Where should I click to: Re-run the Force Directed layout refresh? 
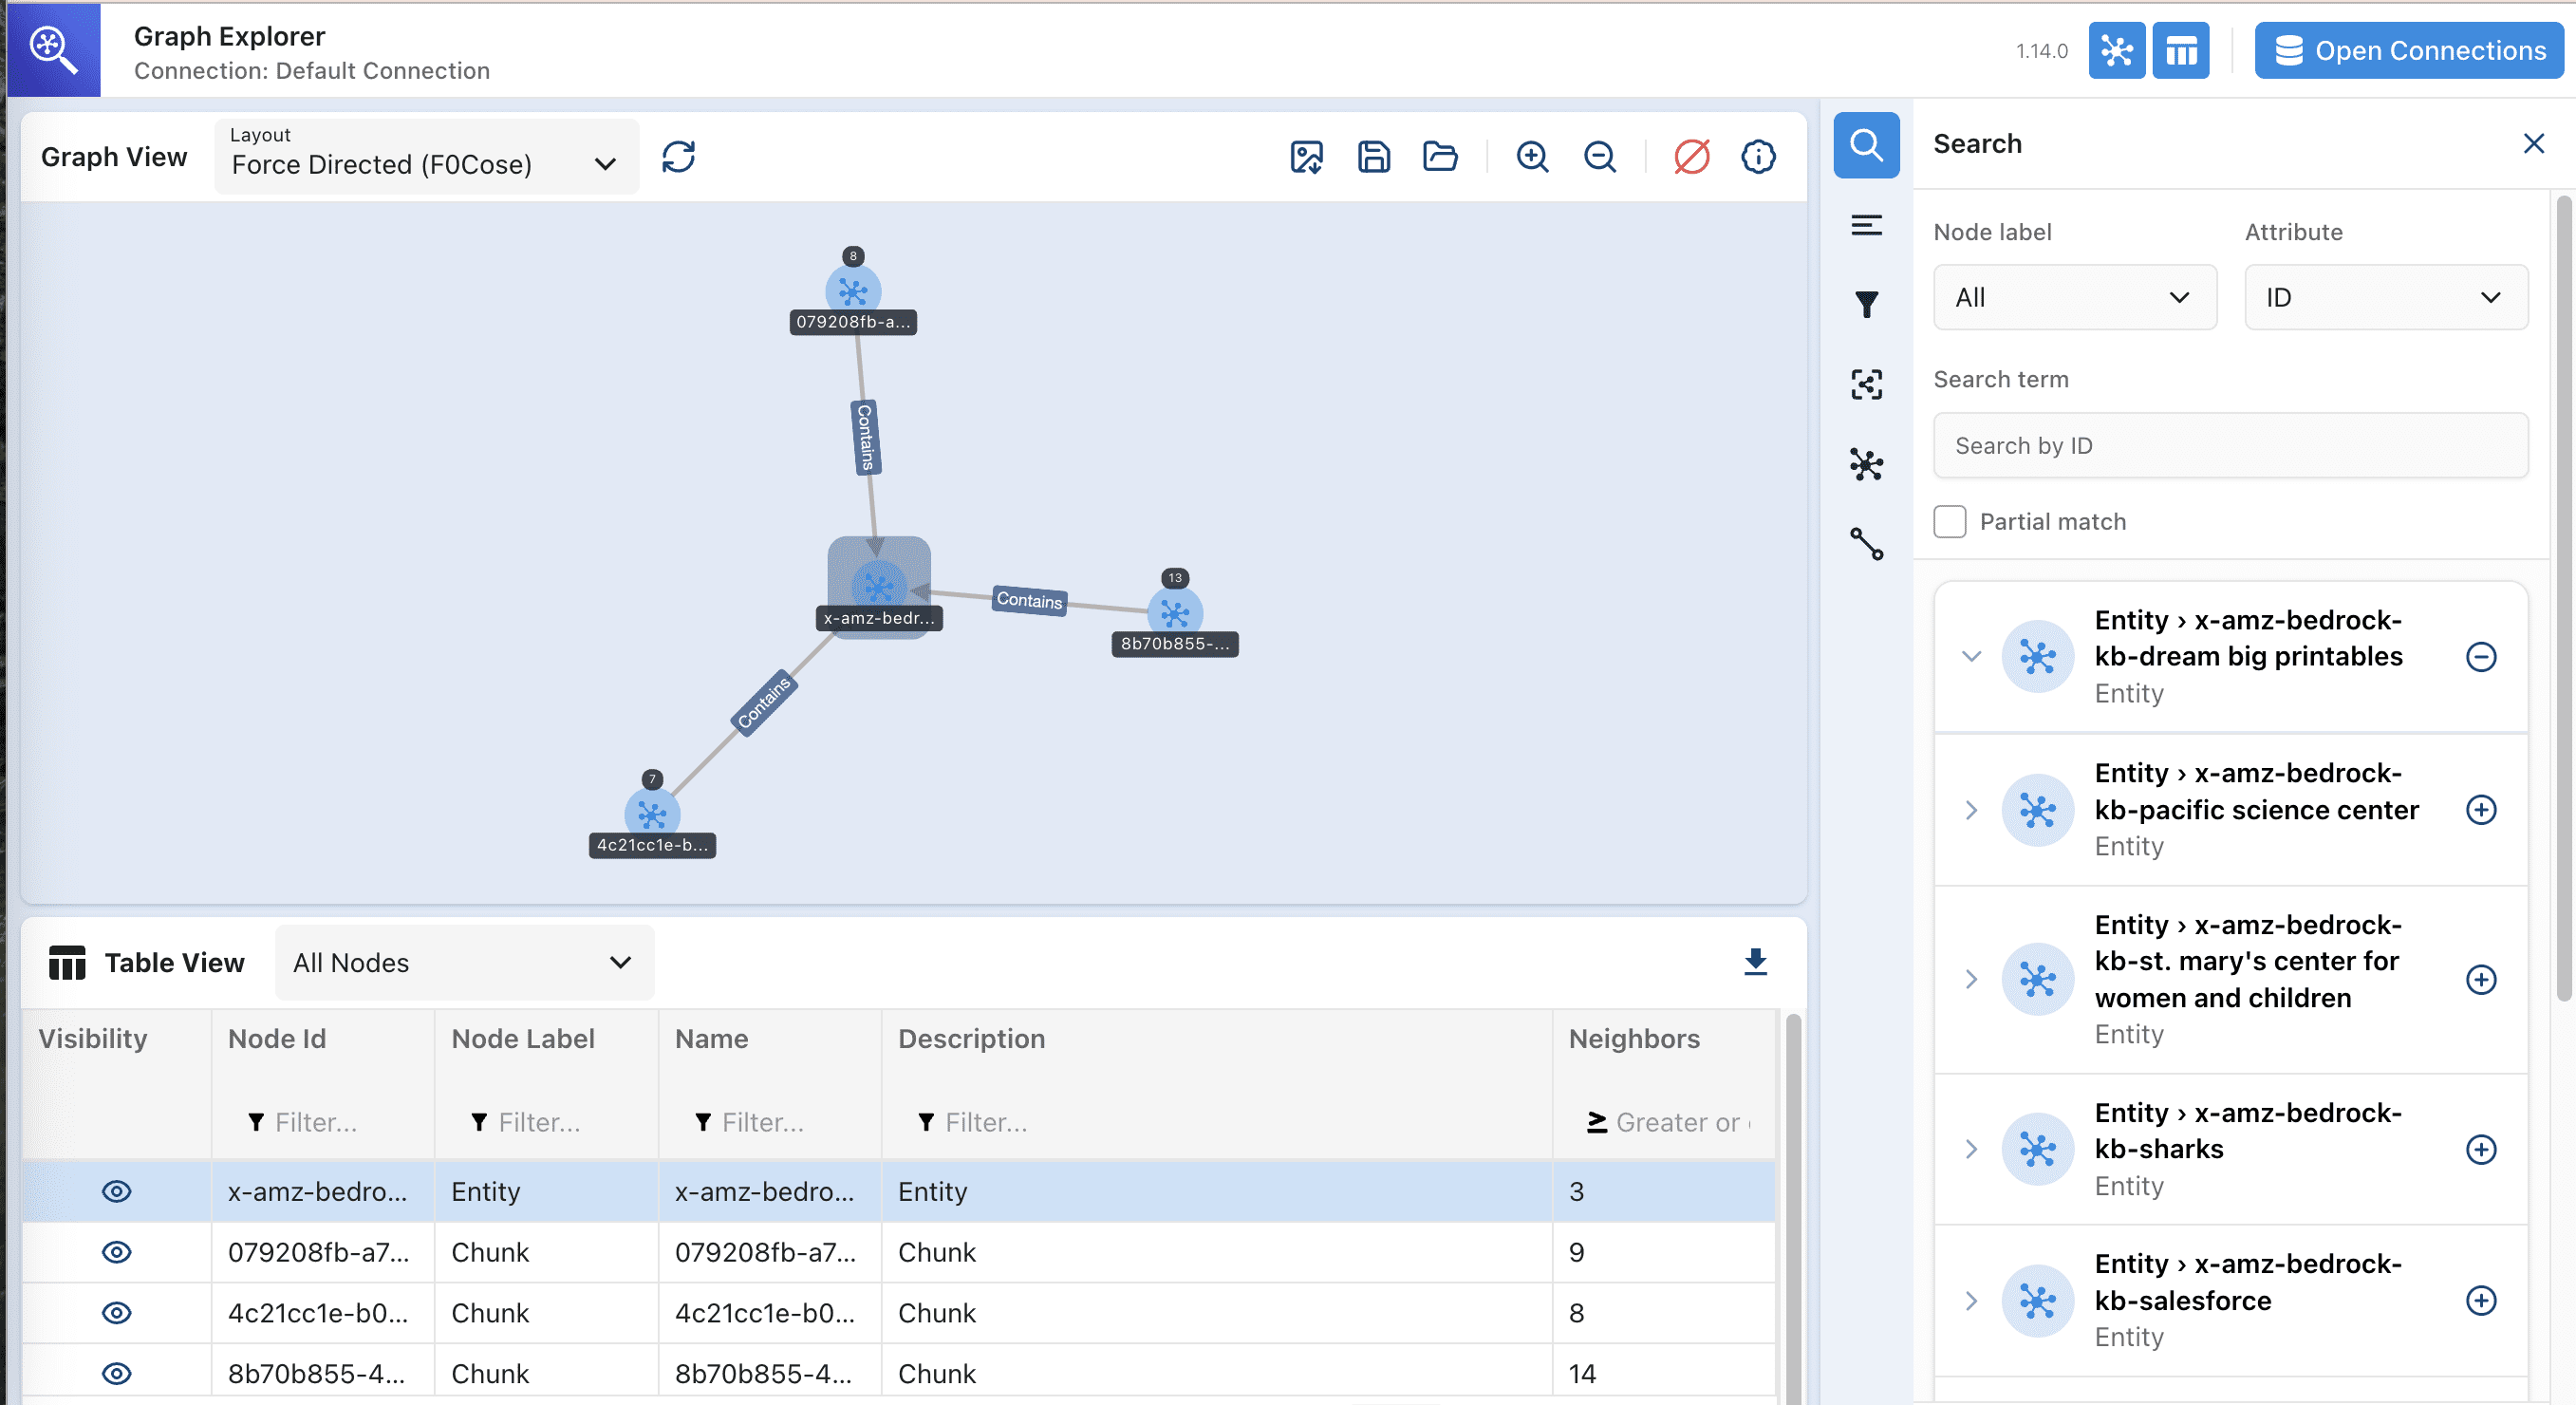[679, 156]
